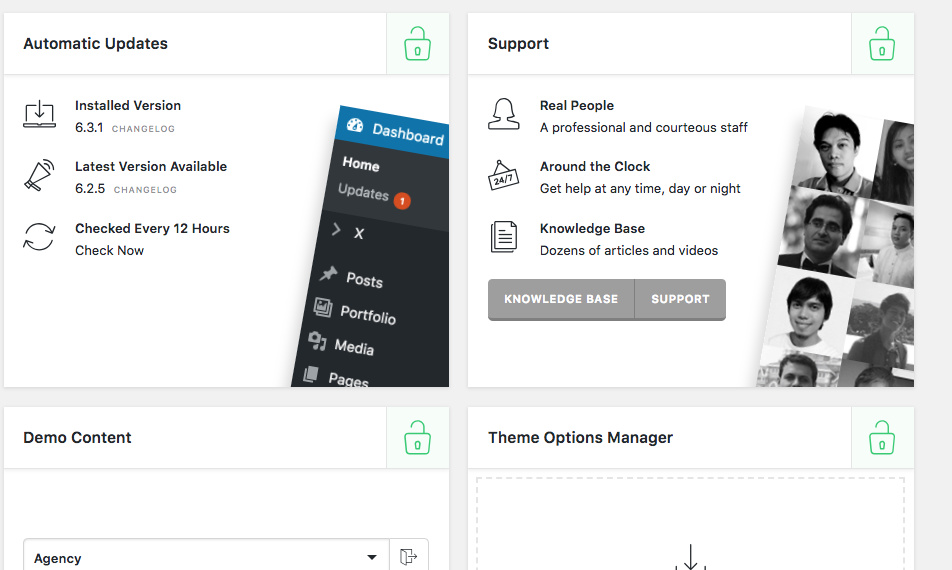Click the 24/7 Around the Clock icon
Screen dimensions: 952x570
(x=504, y=176)
